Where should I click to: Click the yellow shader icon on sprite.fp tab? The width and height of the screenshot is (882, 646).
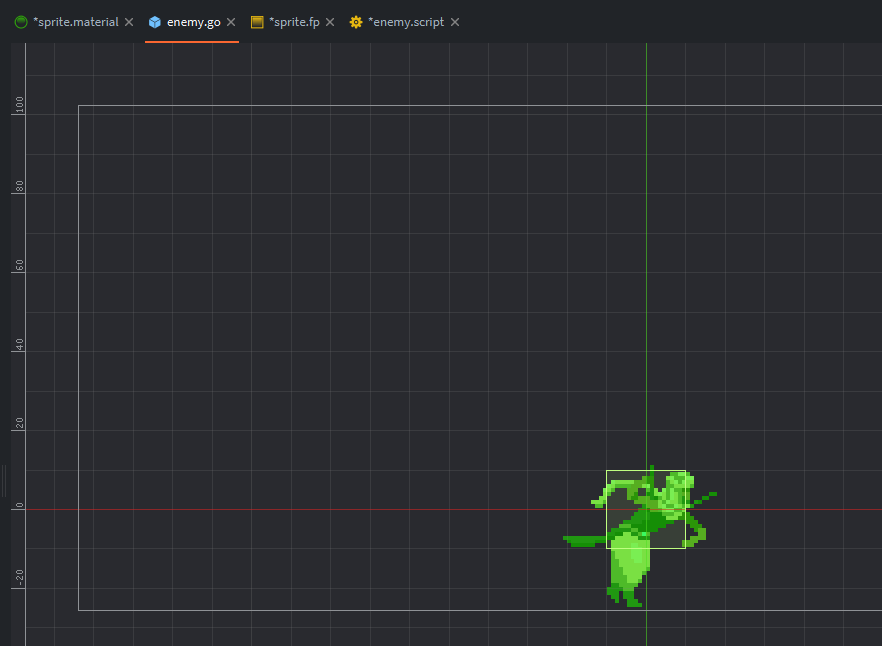click(257, 22)
